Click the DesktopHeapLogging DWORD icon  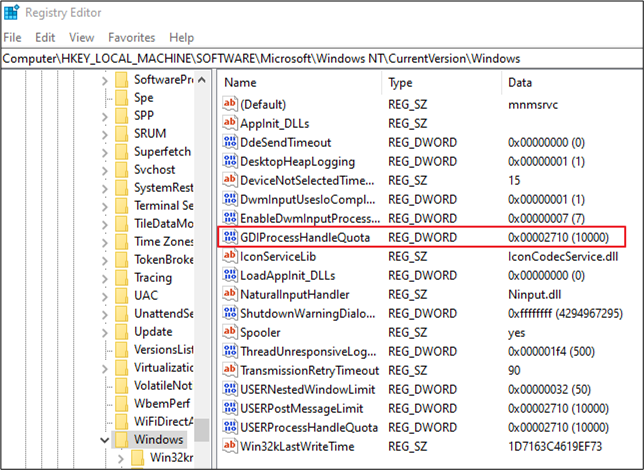230,161
